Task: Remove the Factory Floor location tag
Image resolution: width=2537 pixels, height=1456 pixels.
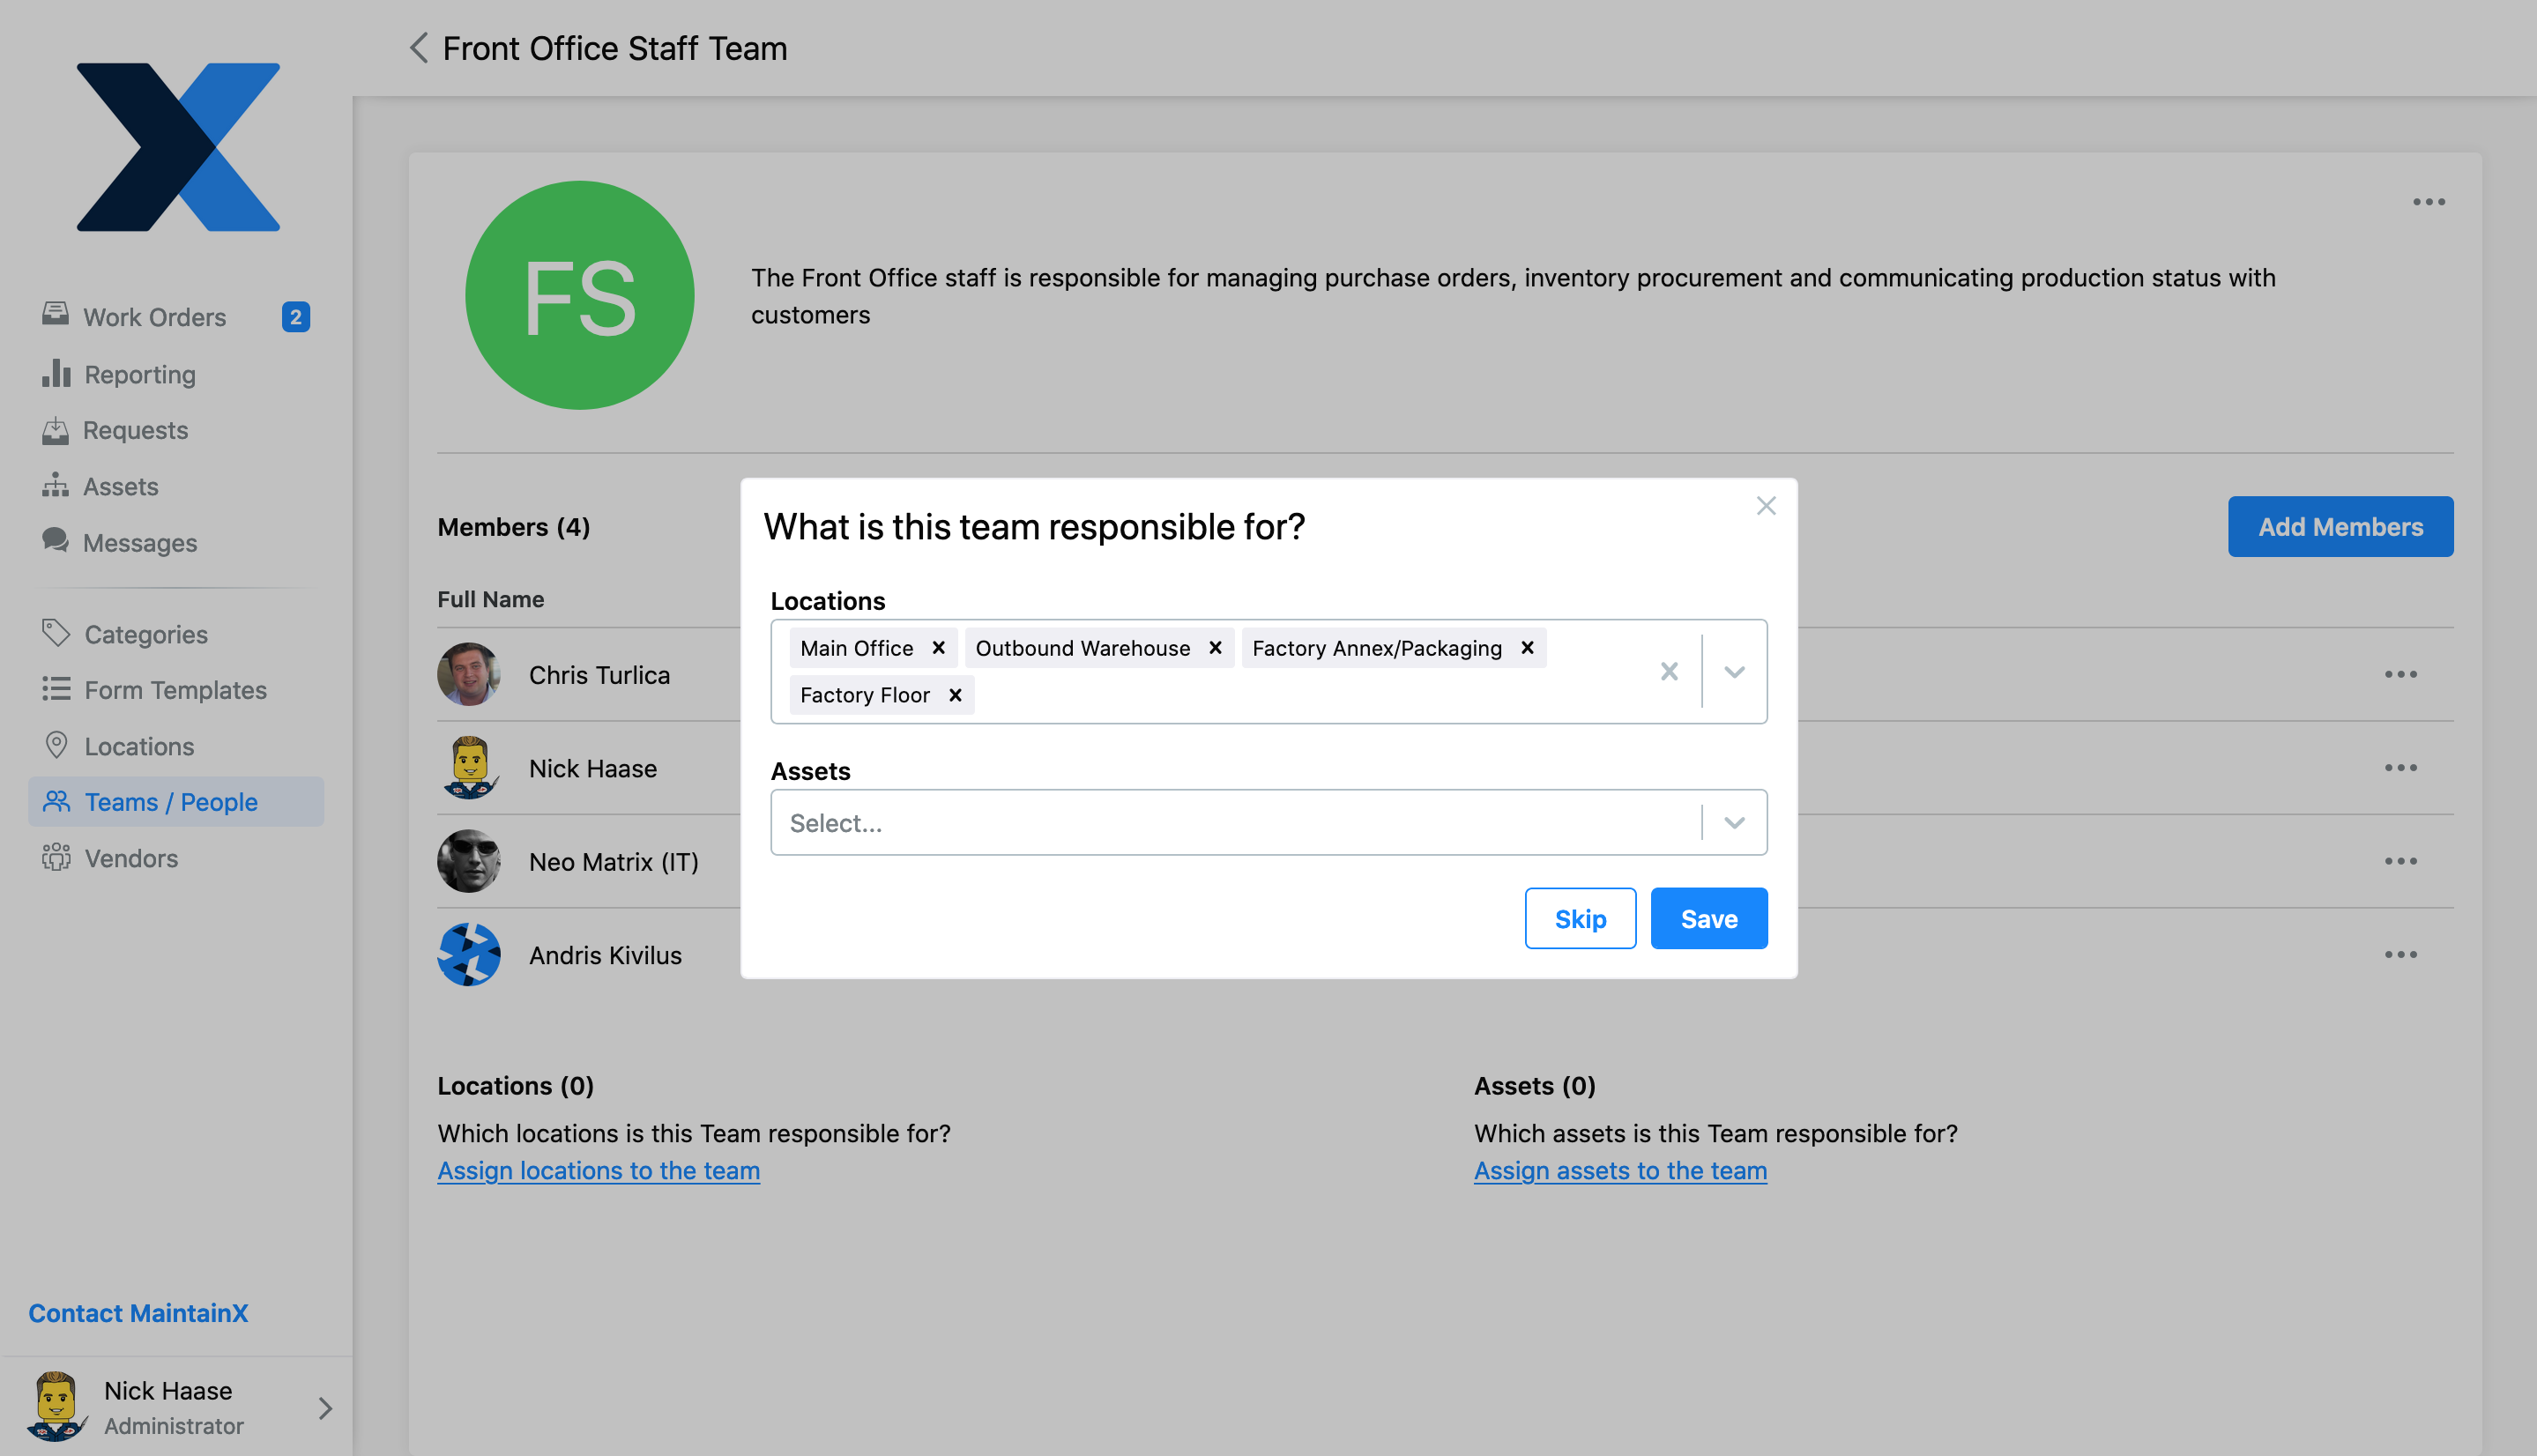Action: [x=955, y=695]
